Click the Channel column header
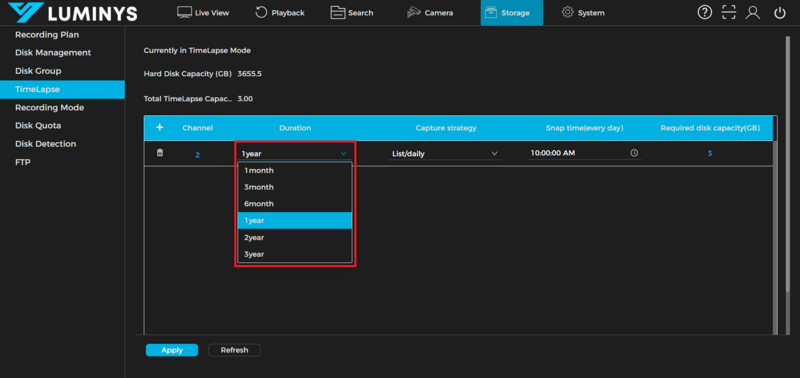This screenshot has height=378, width=800. pos(197,128)
